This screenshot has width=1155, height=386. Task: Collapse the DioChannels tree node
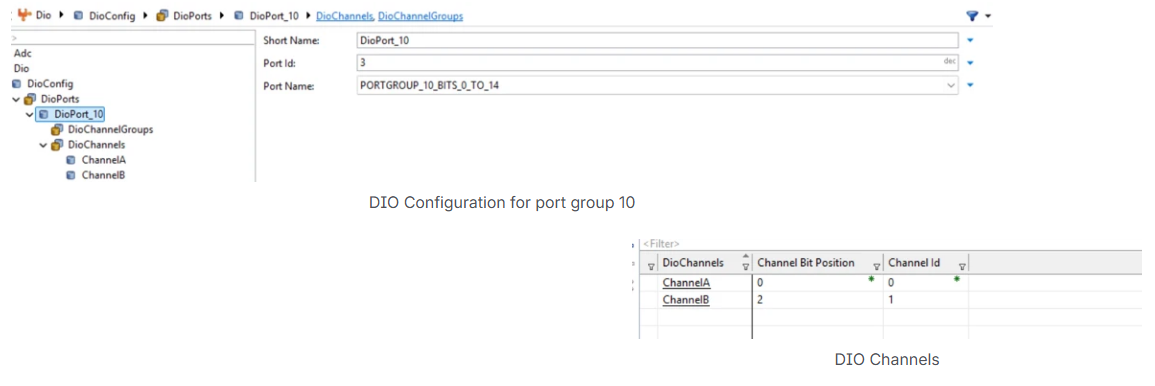(43, 145)
